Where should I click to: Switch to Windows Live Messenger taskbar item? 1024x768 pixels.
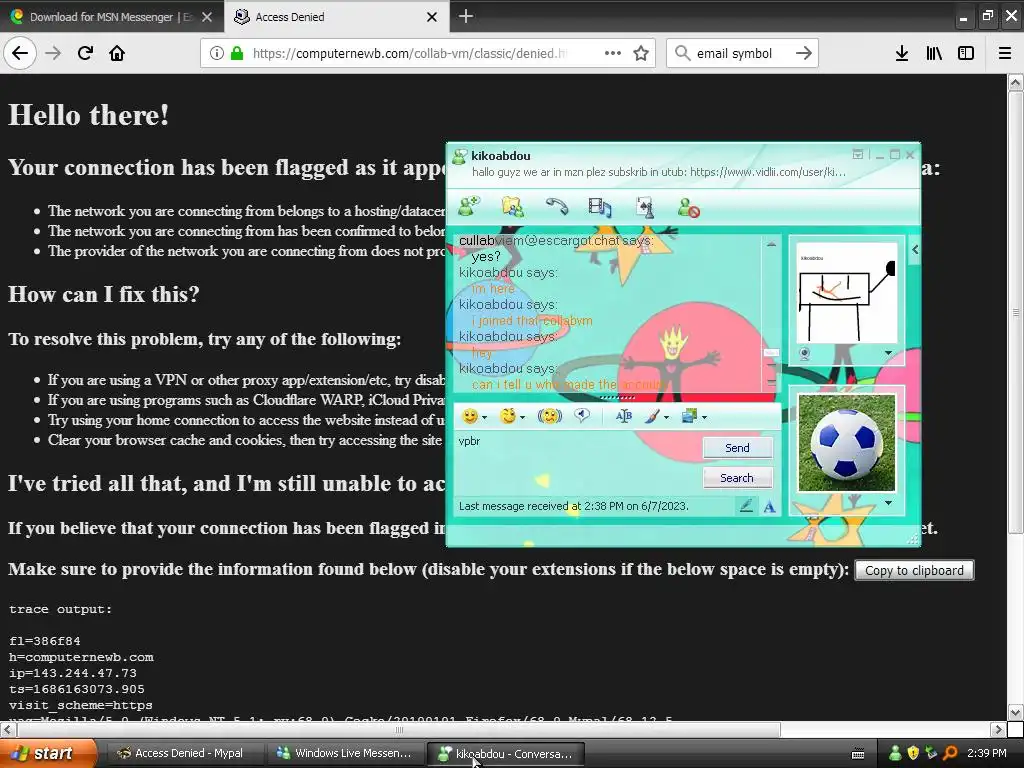click(x=345, y=753)
